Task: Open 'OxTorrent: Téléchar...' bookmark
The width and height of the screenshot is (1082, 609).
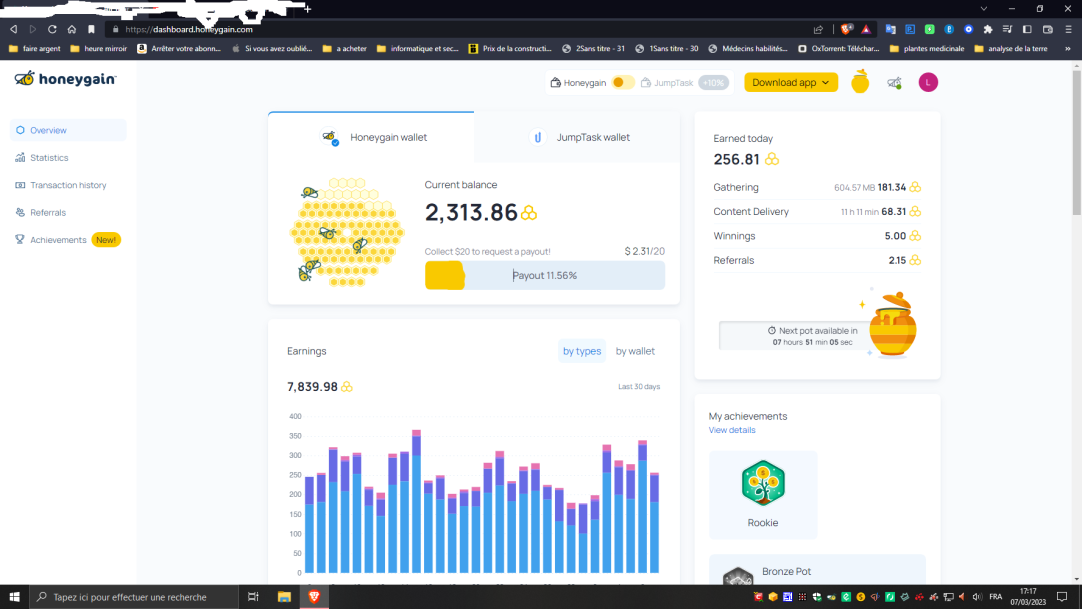Action: tap(838, 48)
